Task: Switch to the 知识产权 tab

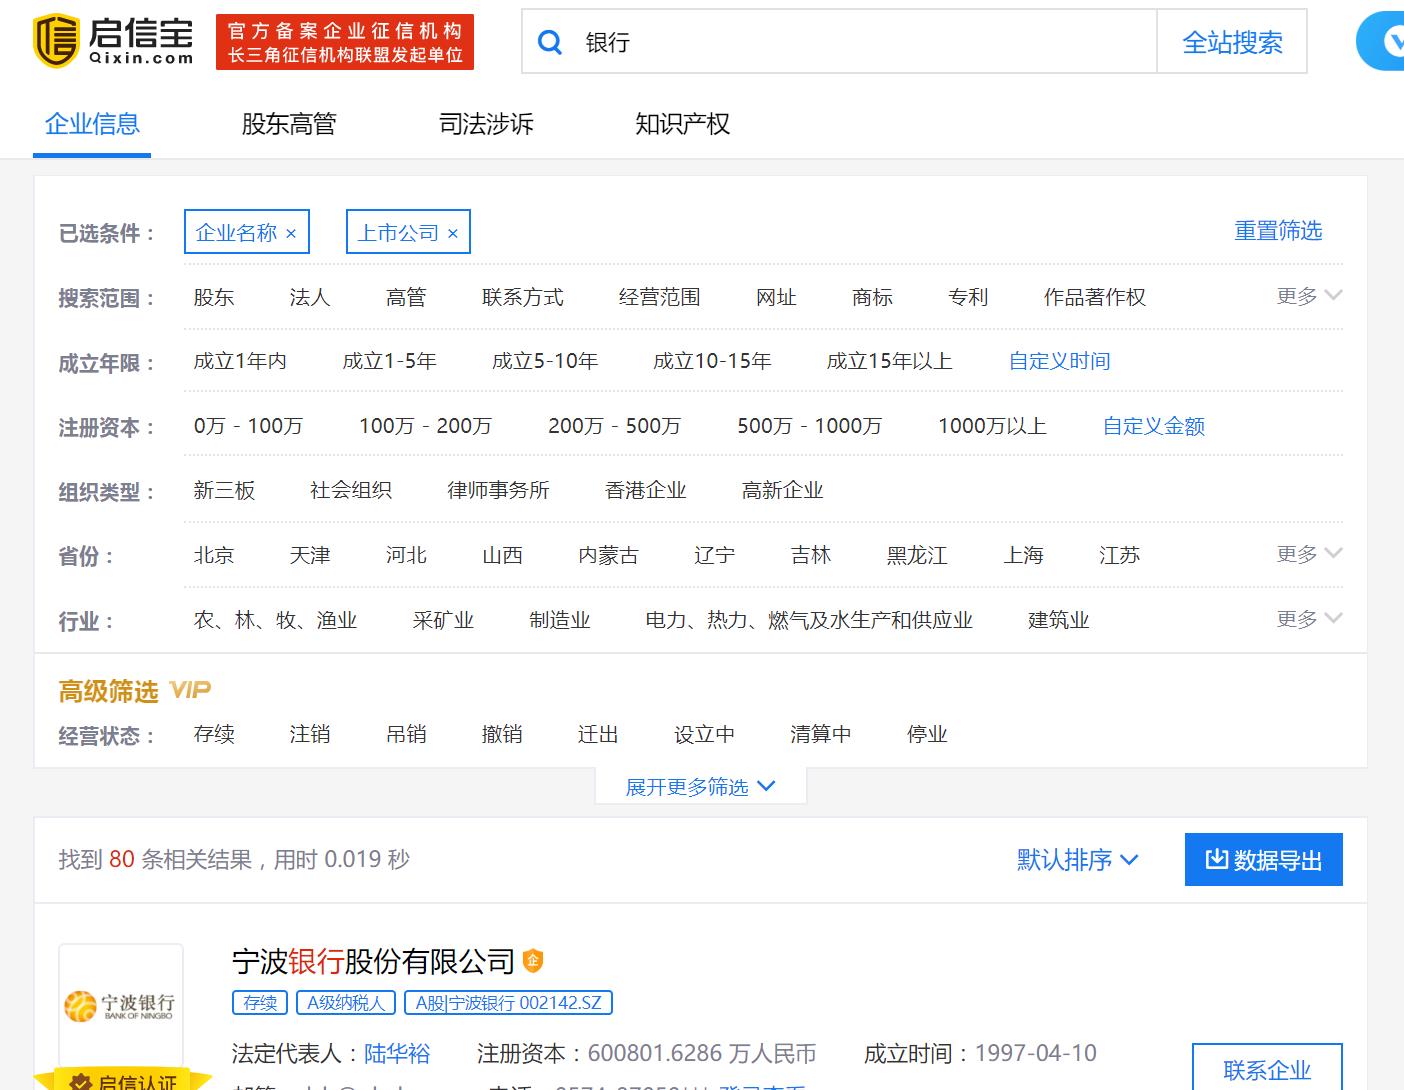Action: 683,124
